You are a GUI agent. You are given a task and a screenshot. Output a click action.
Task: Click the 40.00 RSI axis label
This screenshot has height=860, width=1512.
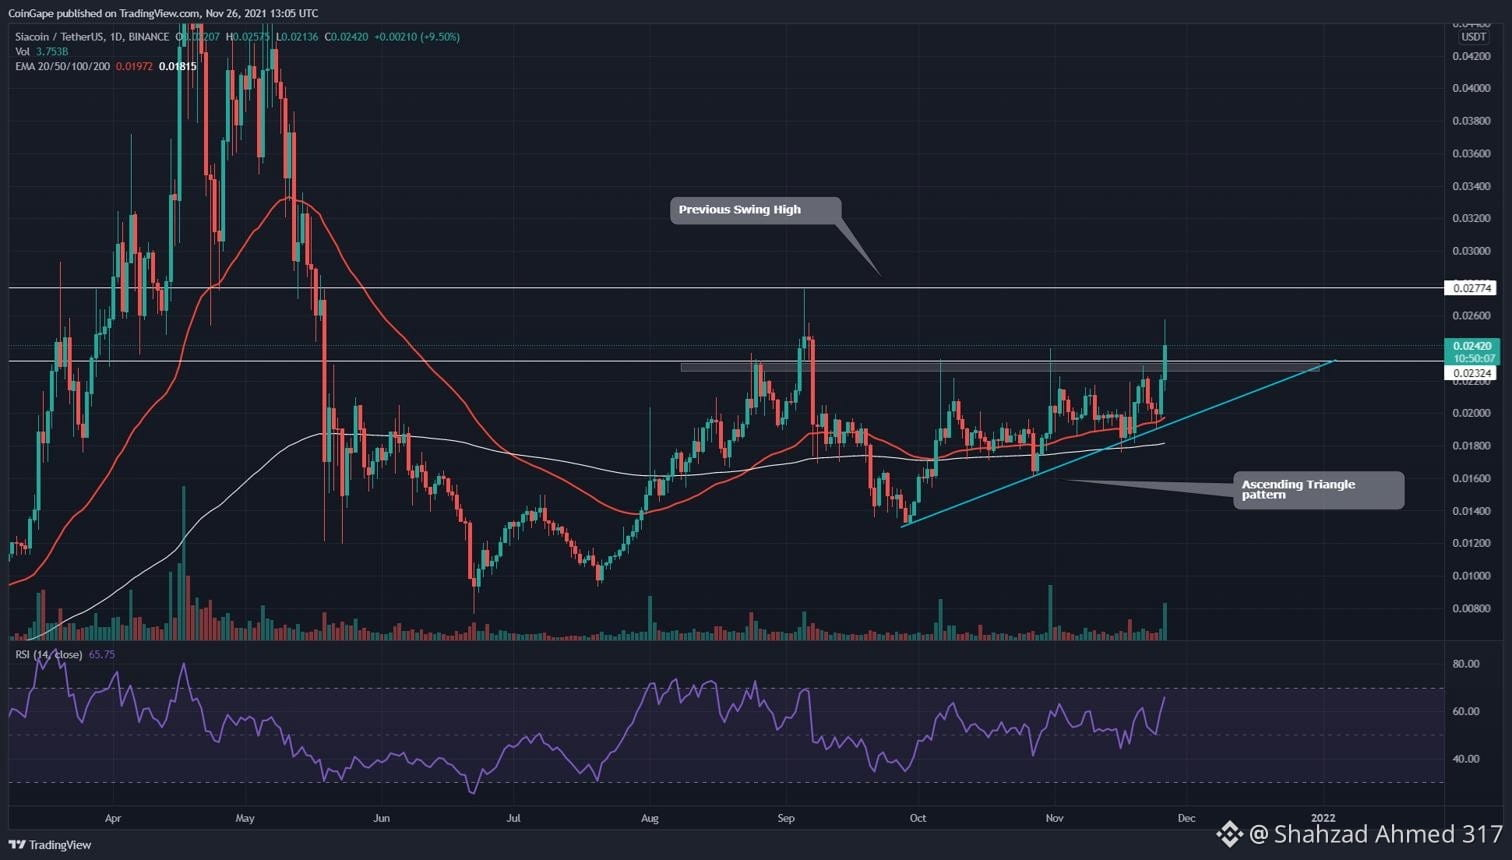coord(1466,759)
